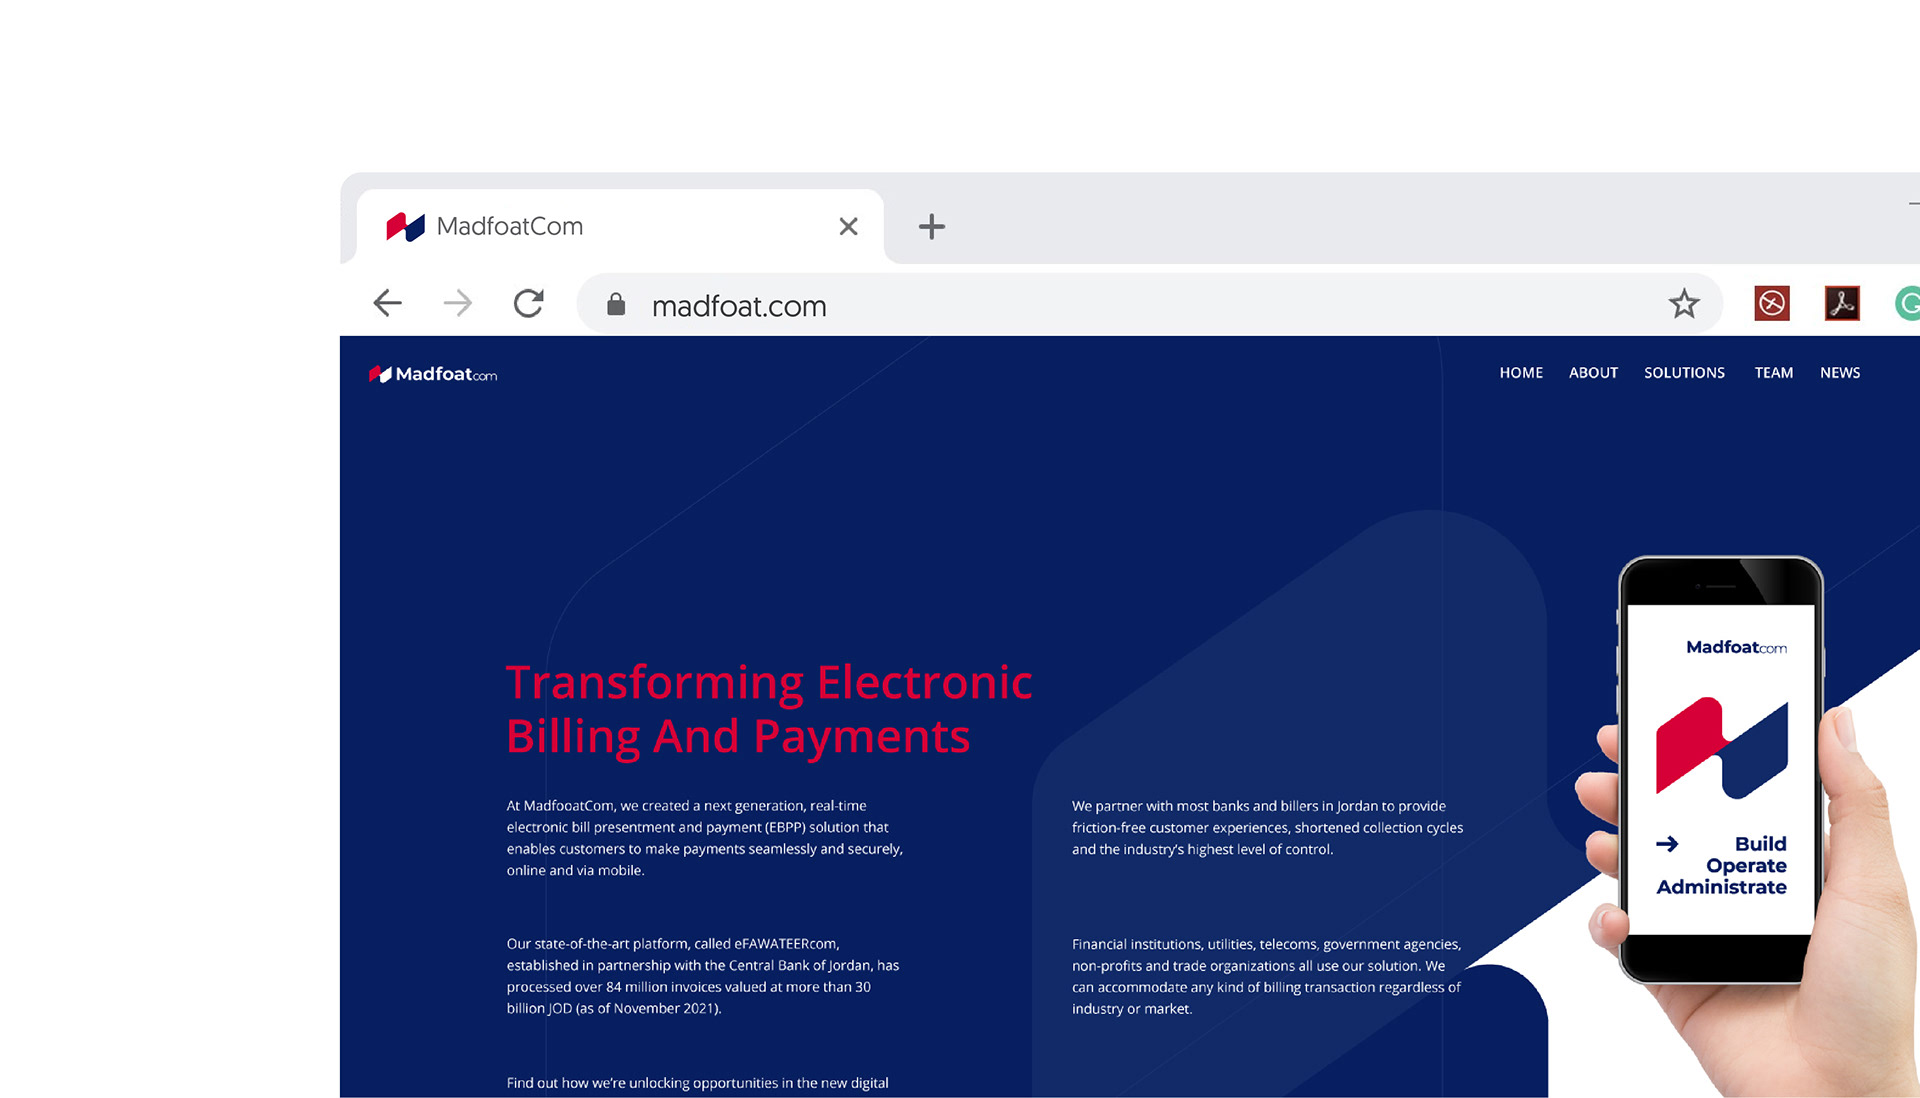Click the MadfoatCom tab favicon
The image size is (1920, 1098).
click(405, 227)
